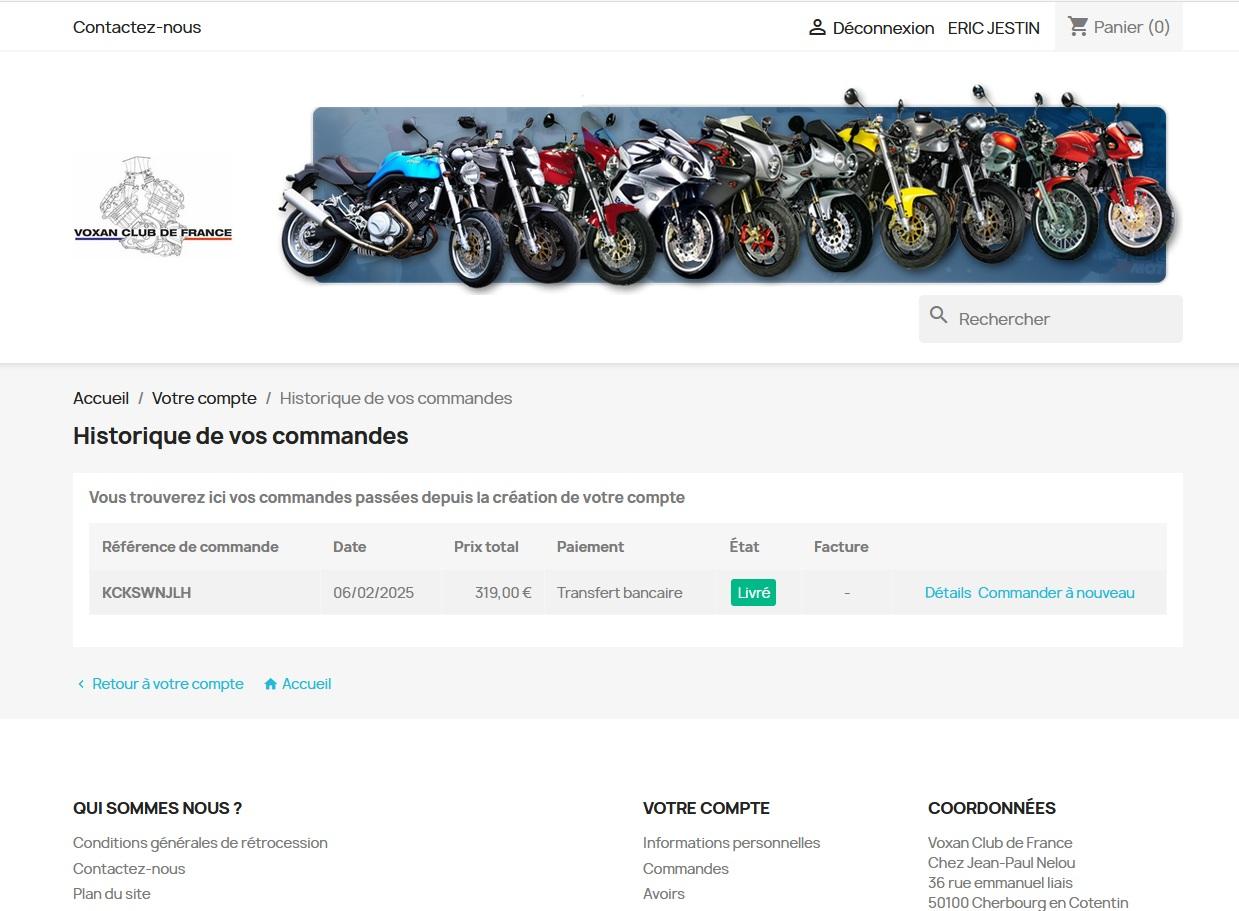Image resolution: width=1239 pixels, height=911 pixels.
Task: Click the shopping cart icon
Action: (x=1078, y=27)
